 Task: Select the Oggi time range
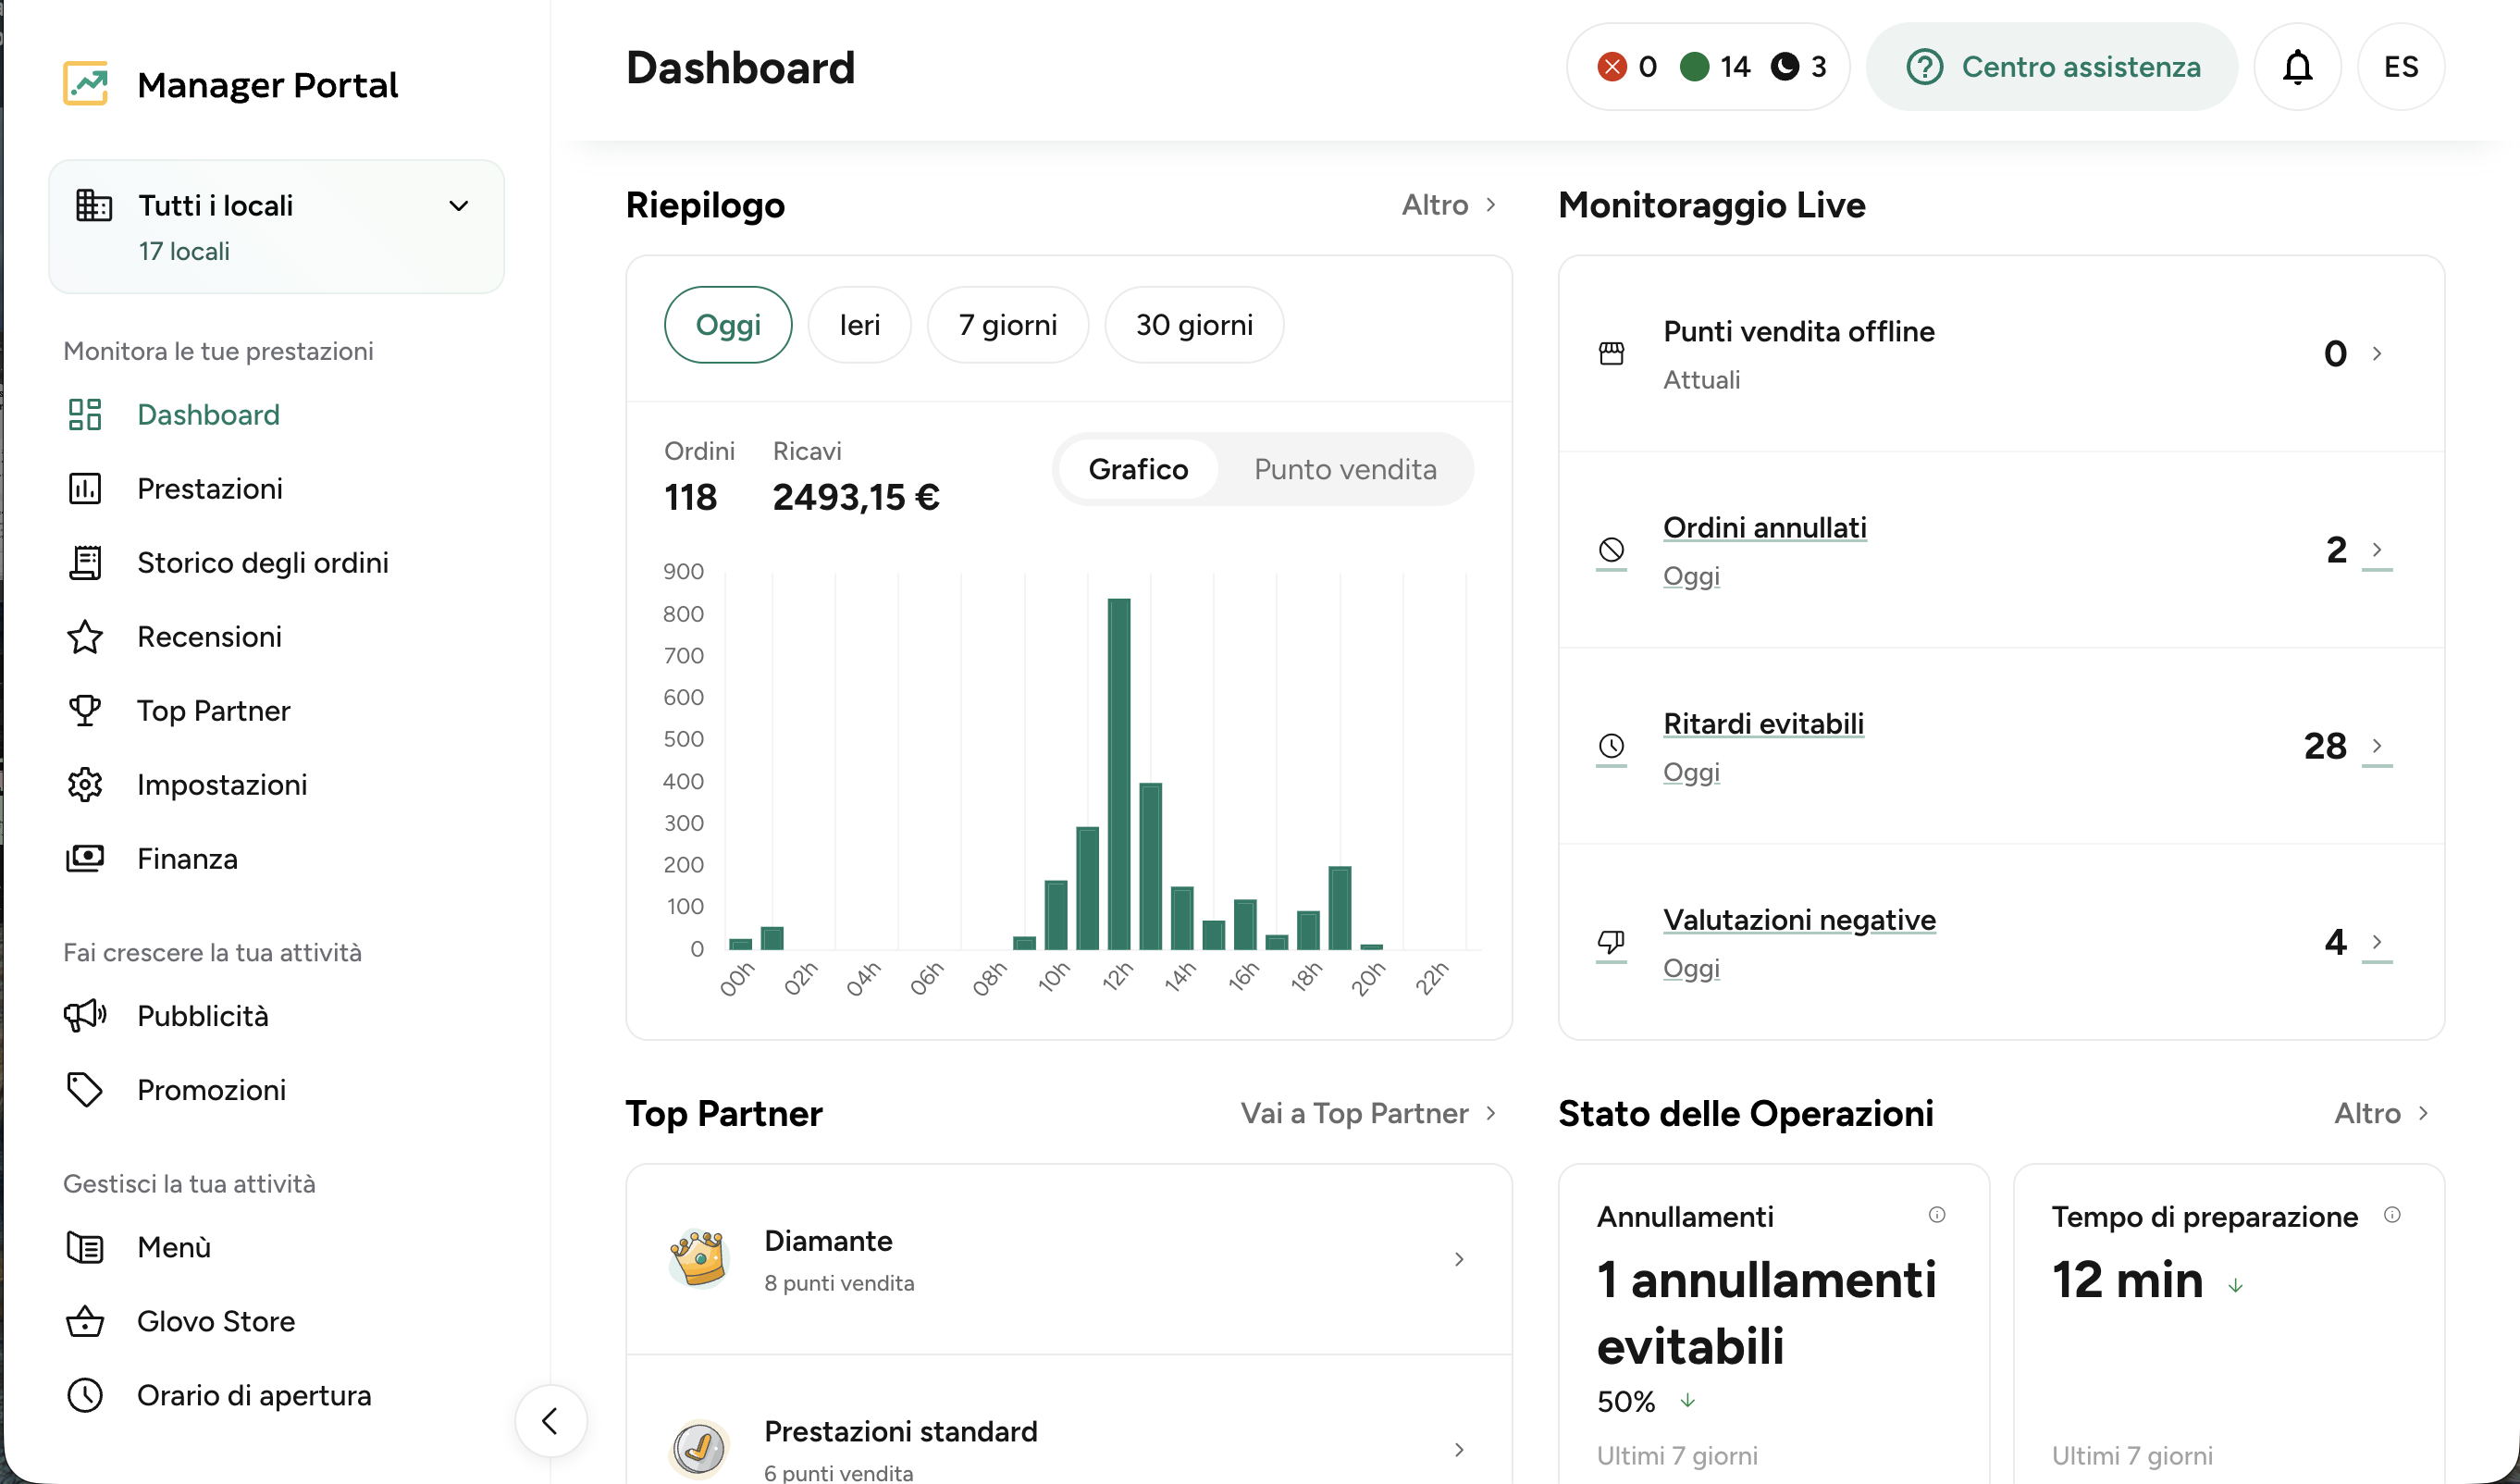(x=728, y=325)
